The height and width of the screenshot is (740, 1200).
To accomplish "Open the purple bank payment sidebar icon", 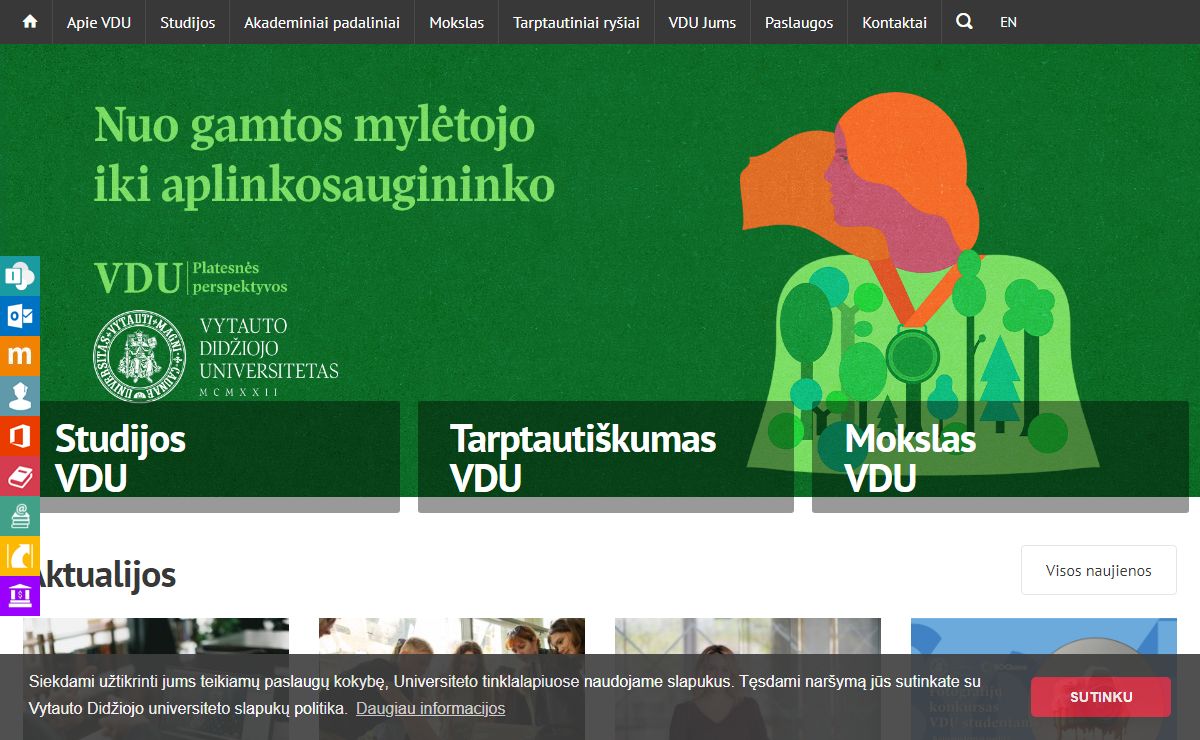I will click(x=20, y=595).
